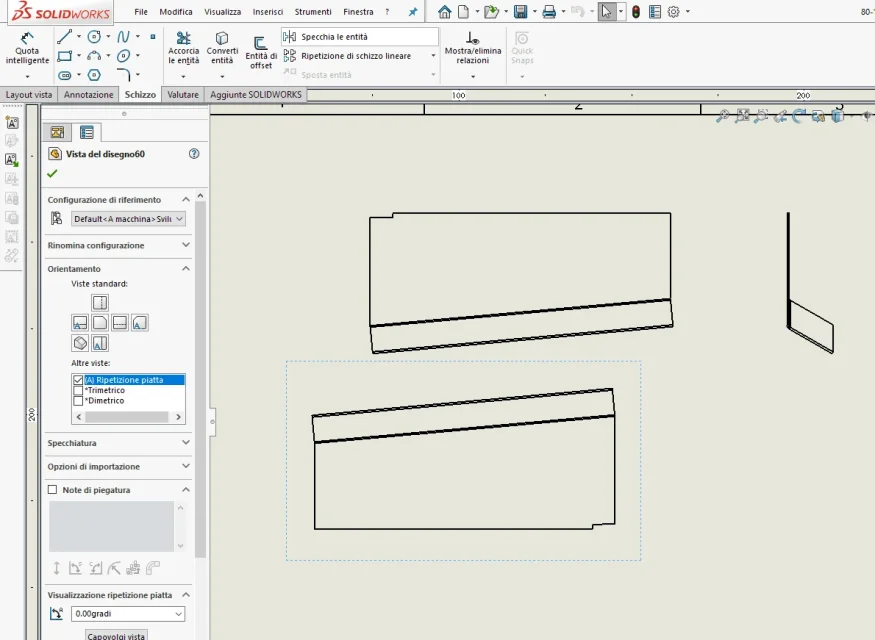Open Mostra/elimina relazioni tool
875x640 pixels.
tap(473, 48)
